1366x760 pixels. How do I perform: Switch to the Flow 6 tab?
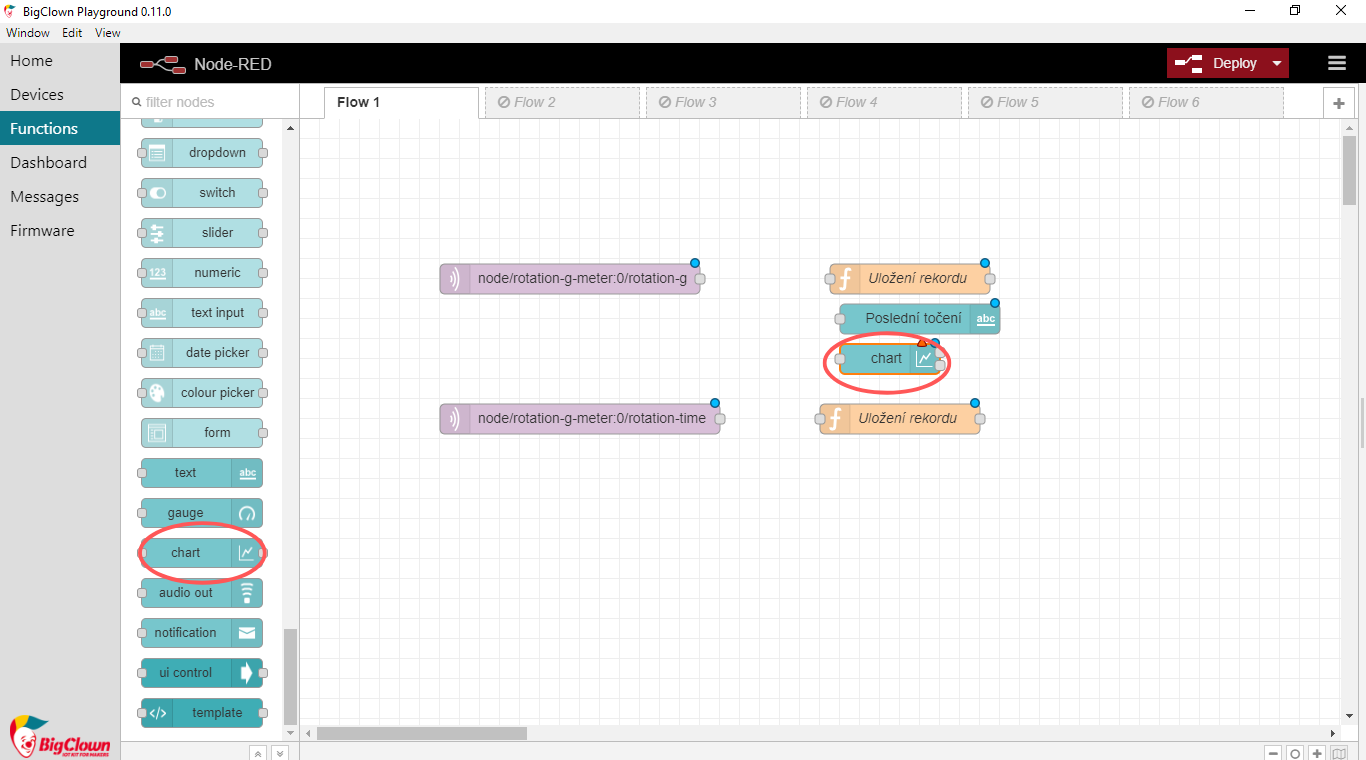pyautogui.click(x=1206, y=102)
